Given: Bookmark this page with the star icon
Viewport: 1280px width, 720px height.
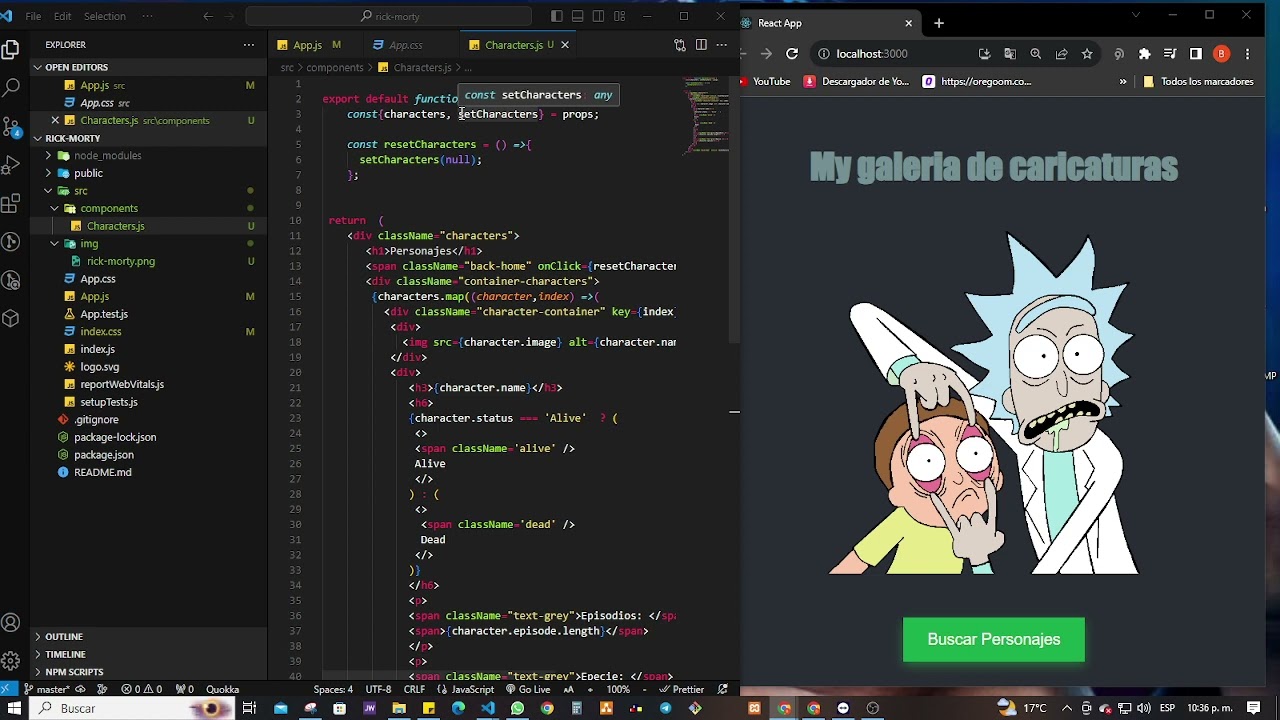Looking at the screenshot, I should click(x=1087, y=54).
